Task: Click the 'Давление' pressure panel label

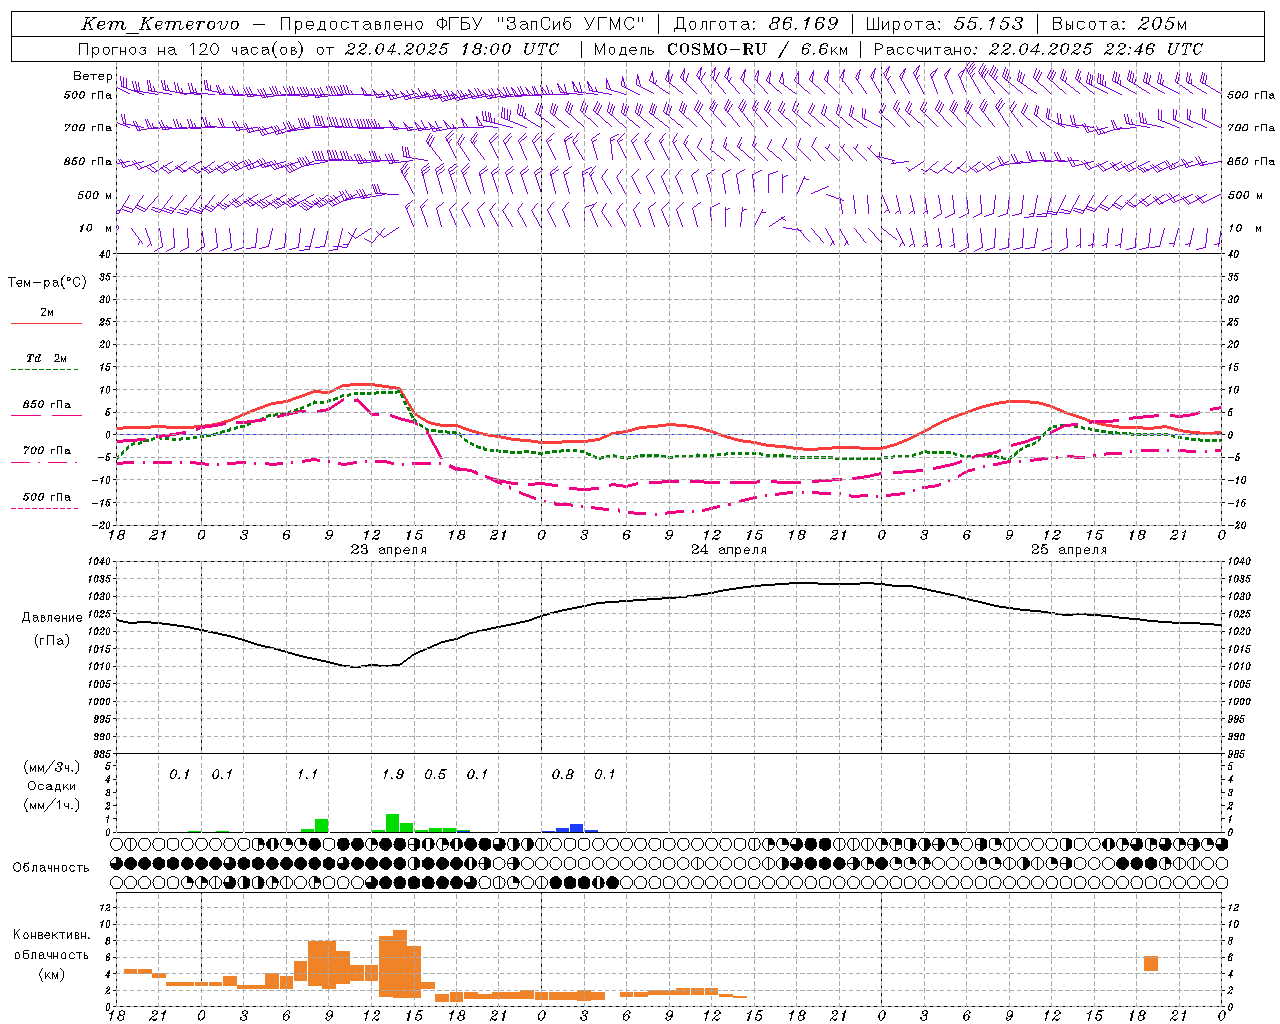Action: pos(52,618)
